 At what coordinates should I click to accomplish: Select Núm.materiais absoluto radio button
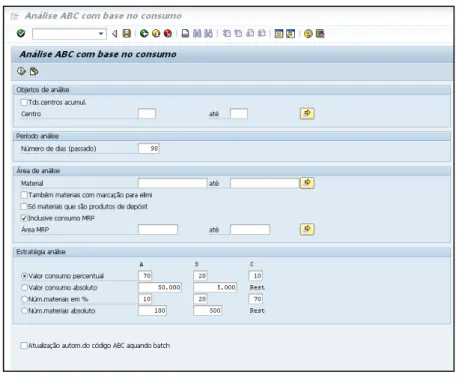click(x=24, y=311)
